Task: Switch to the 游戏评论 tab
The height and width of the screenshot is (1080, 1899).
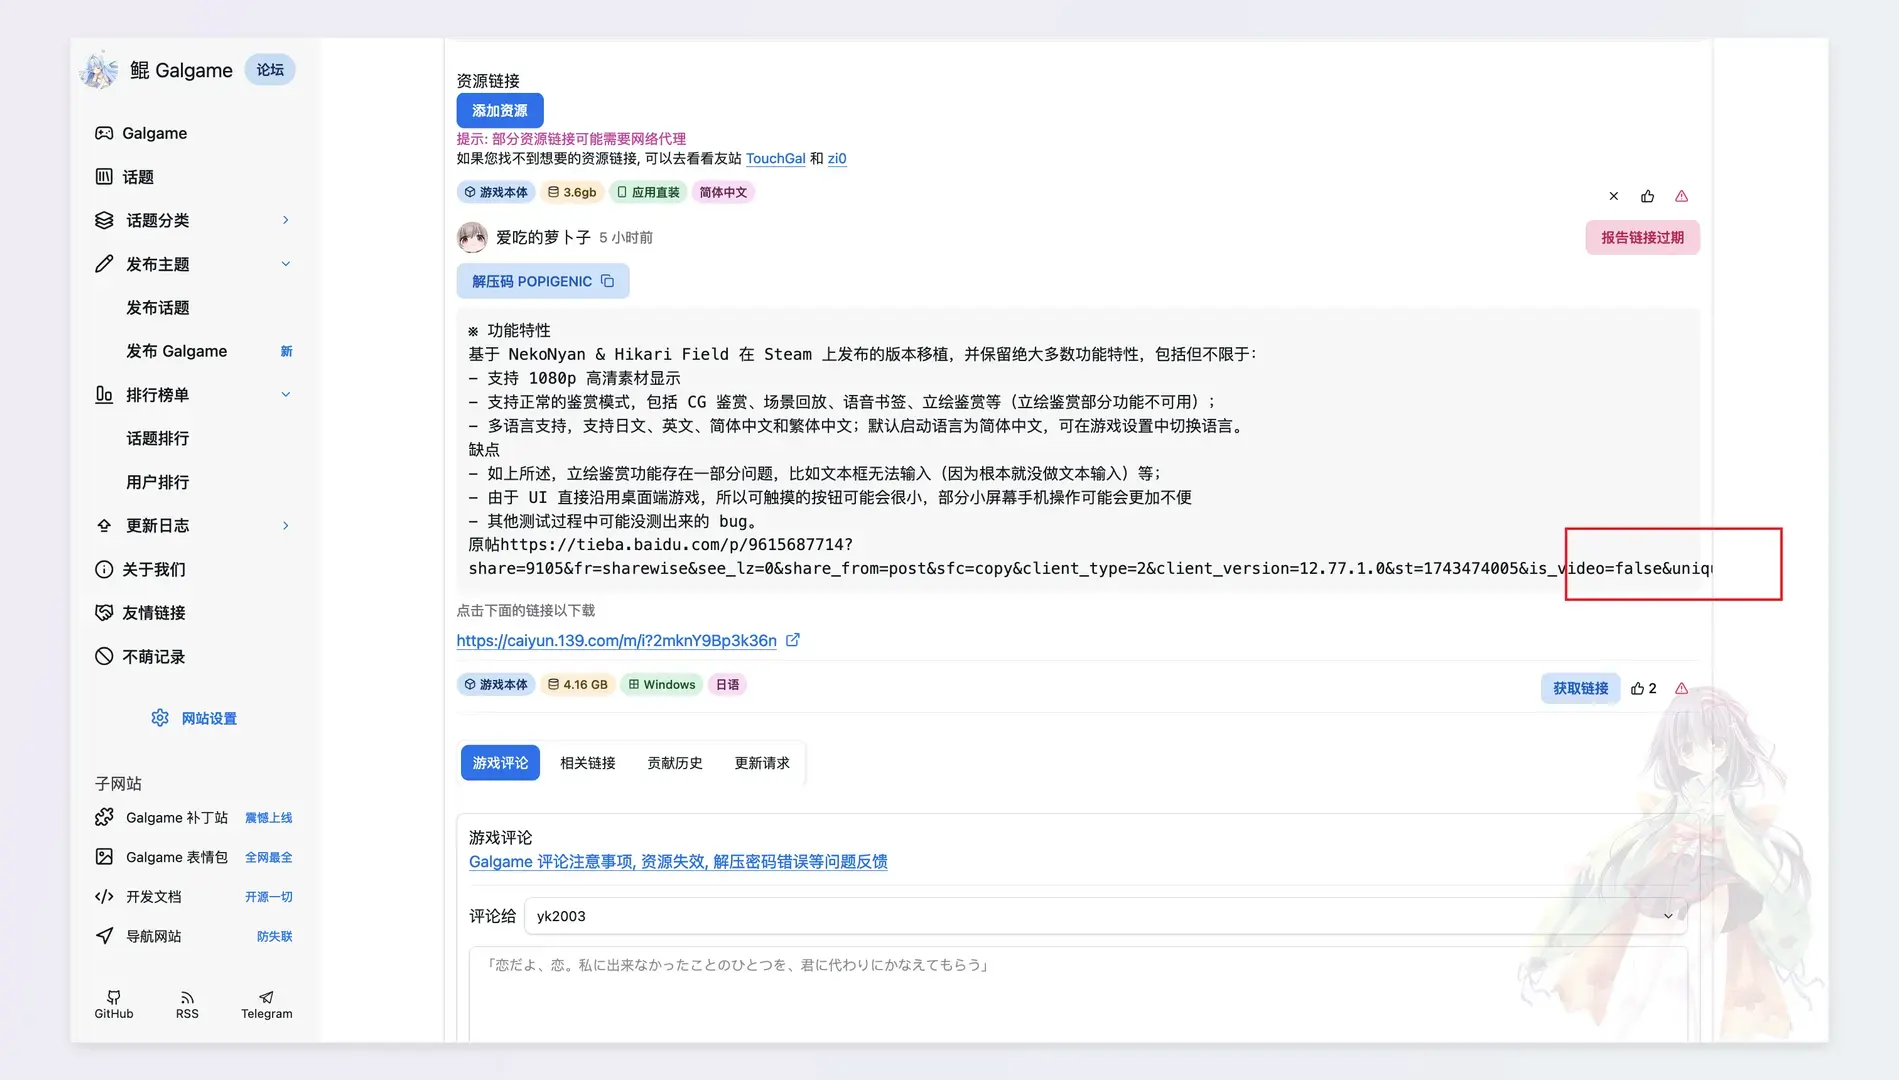Action: point(500,763)
